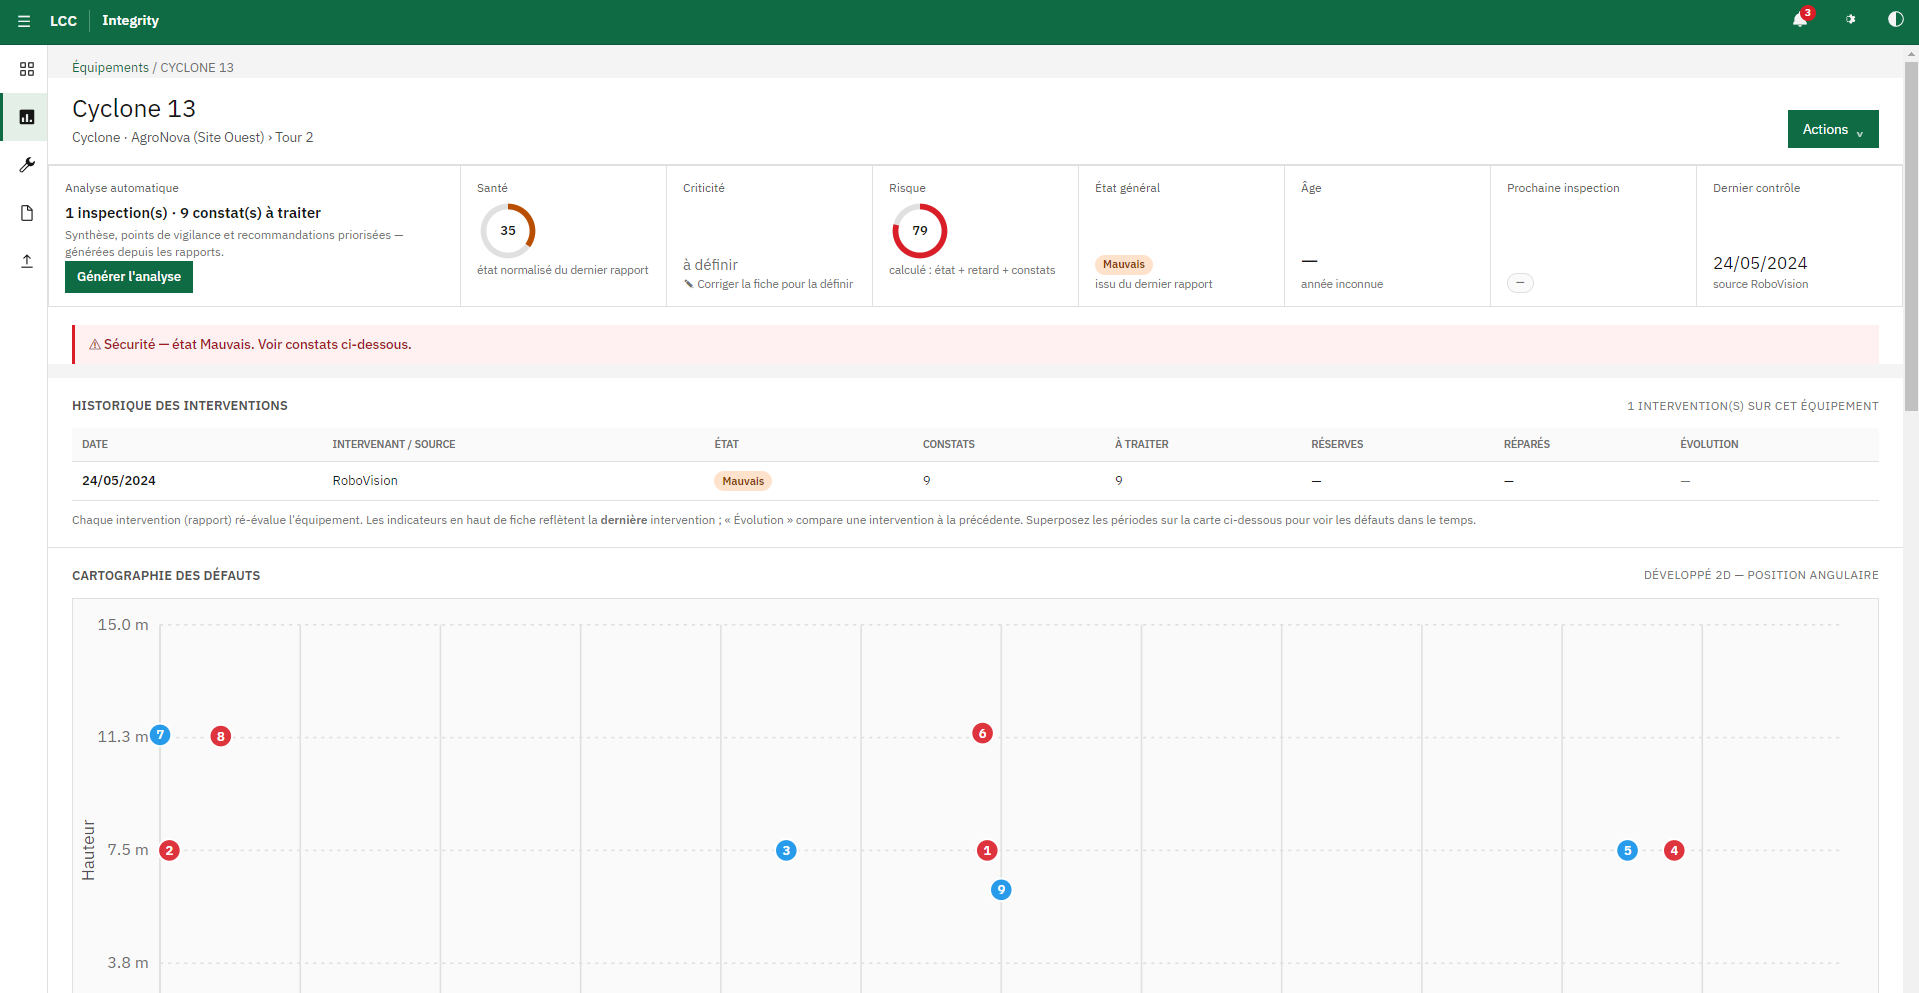
Task: Open the upload sidebar icon
Action: click(27, 261)
